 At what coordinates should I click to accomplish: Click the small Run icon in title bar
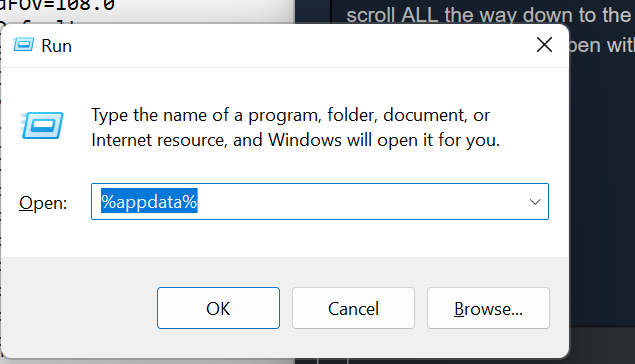[x=23, y=45]
